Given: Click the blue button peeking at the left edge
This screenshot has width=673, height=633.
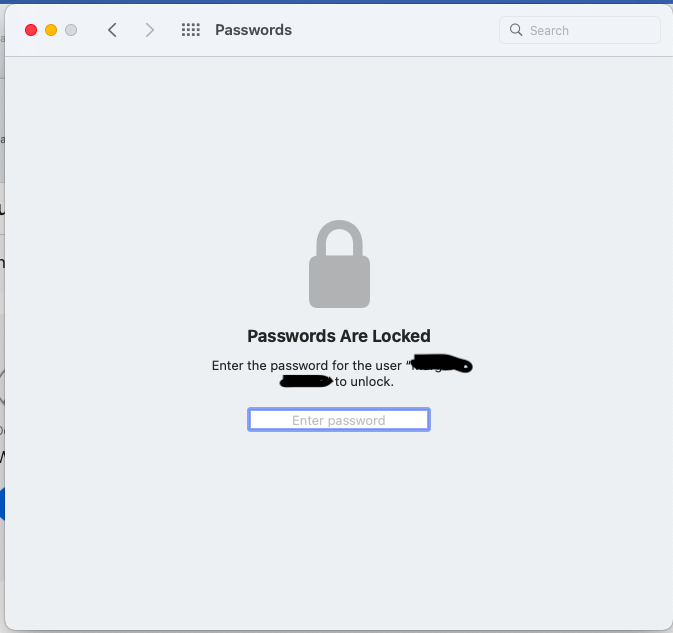Looking at the screenshot, I should pyautogui.click(x=2, y=503).
